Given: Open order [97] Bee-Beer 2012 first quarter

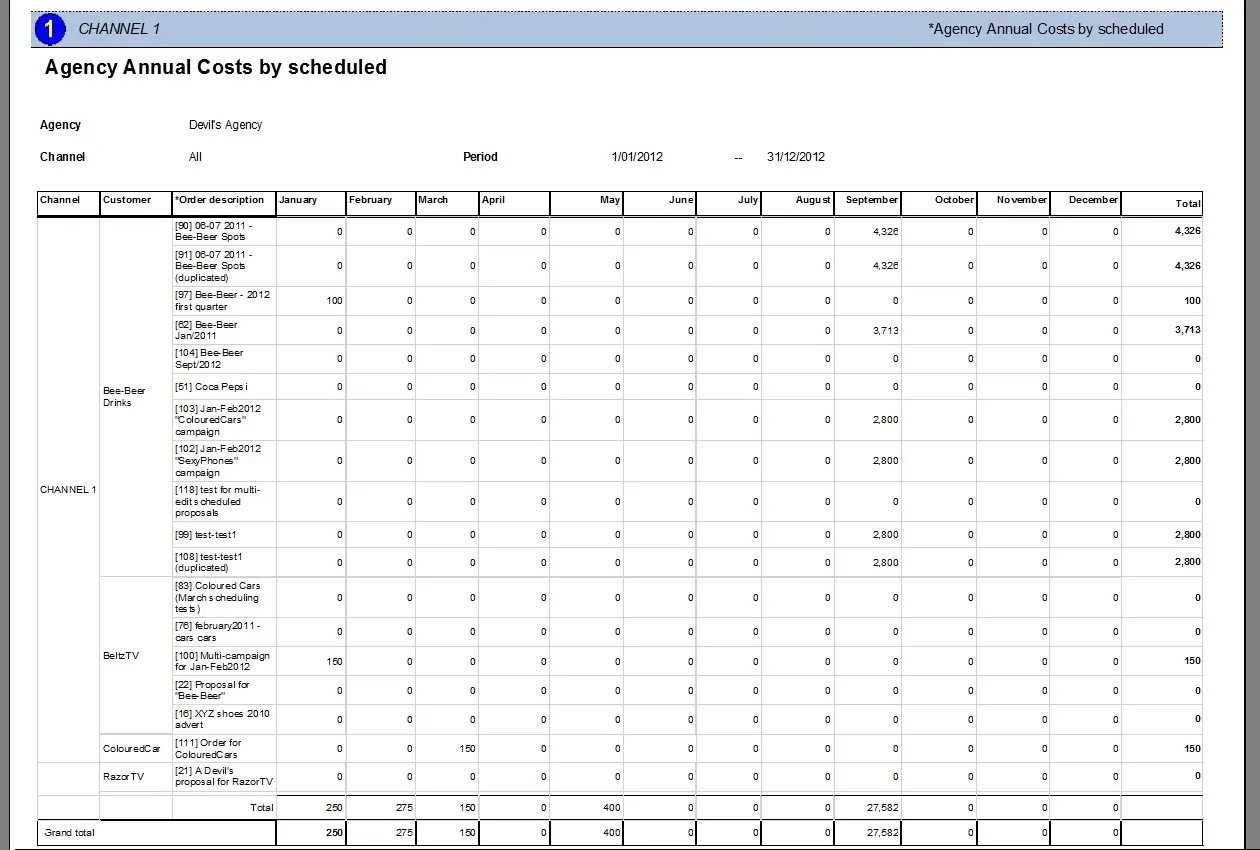Looking at the screenshot, I should click(x=222, y=301).
